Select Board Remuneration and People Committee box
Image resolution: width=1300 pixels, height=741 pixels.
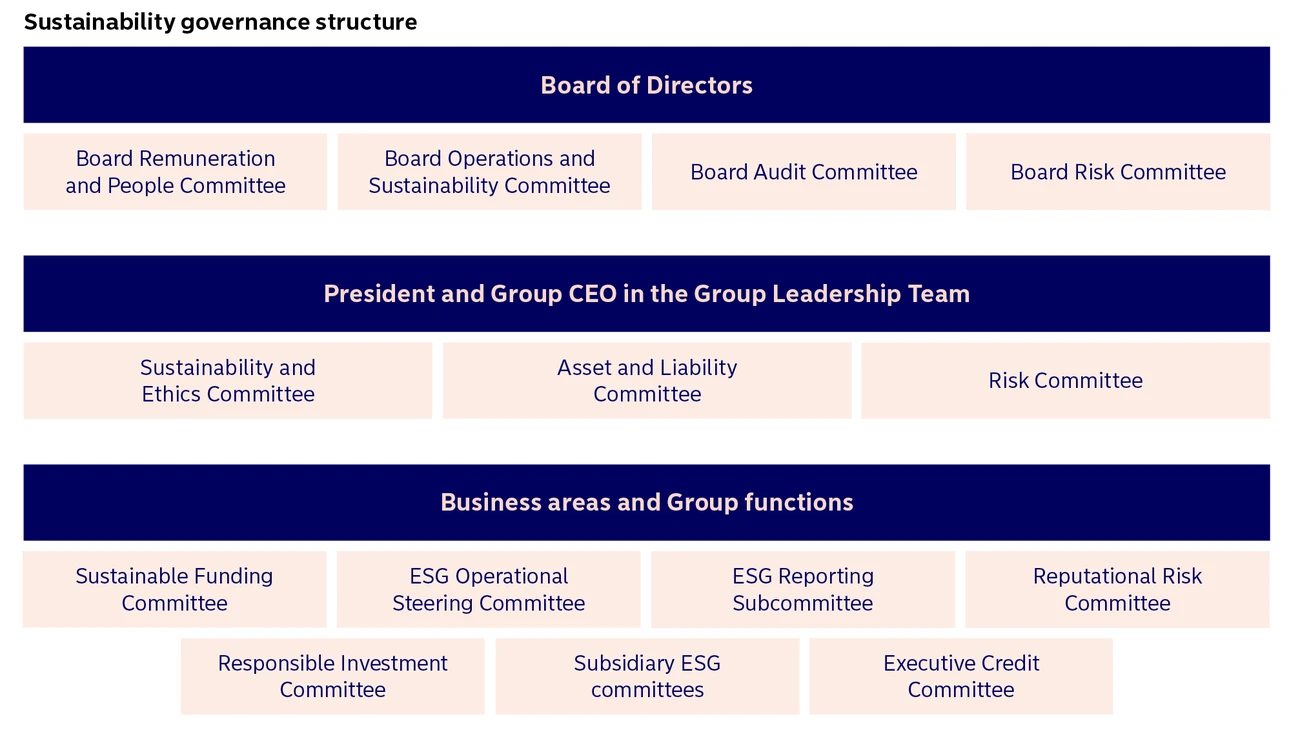(175, 172)
